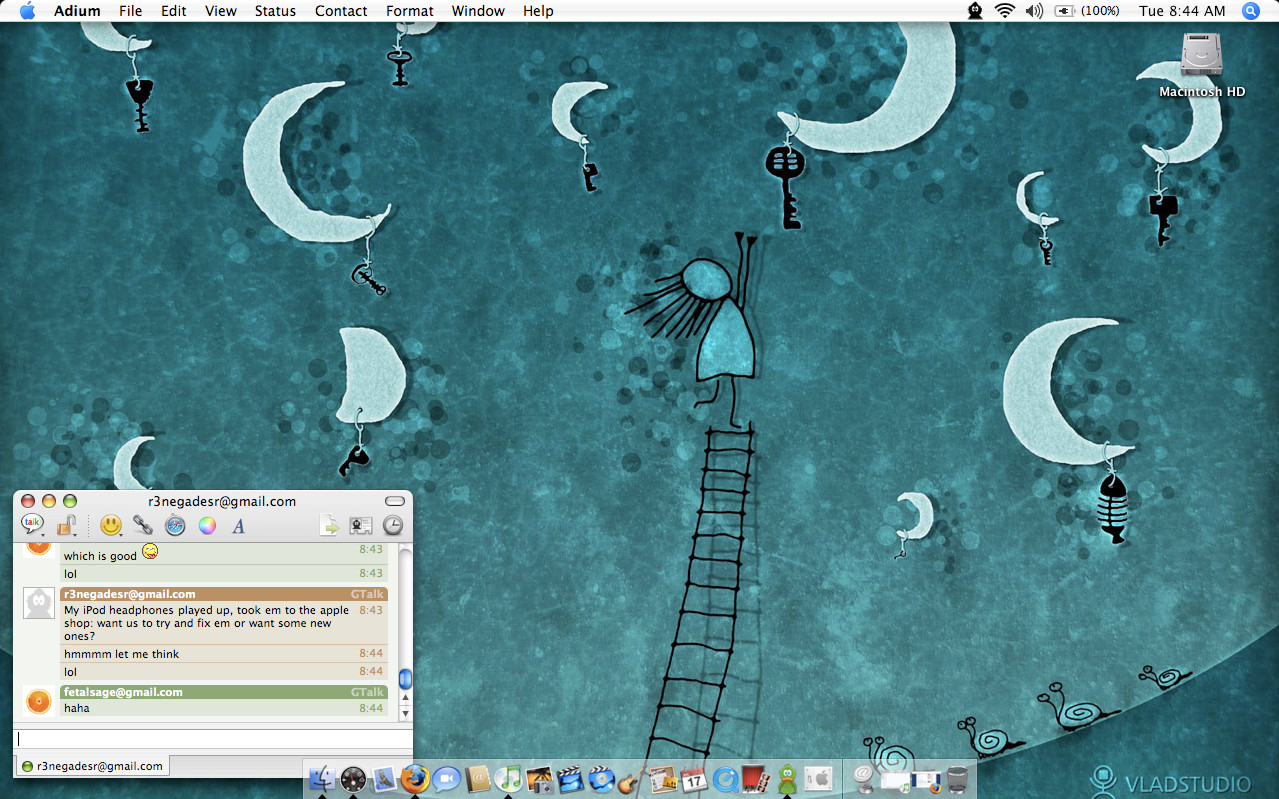Open the File menu
The image size is (1279, 799).
click(130, 11)
